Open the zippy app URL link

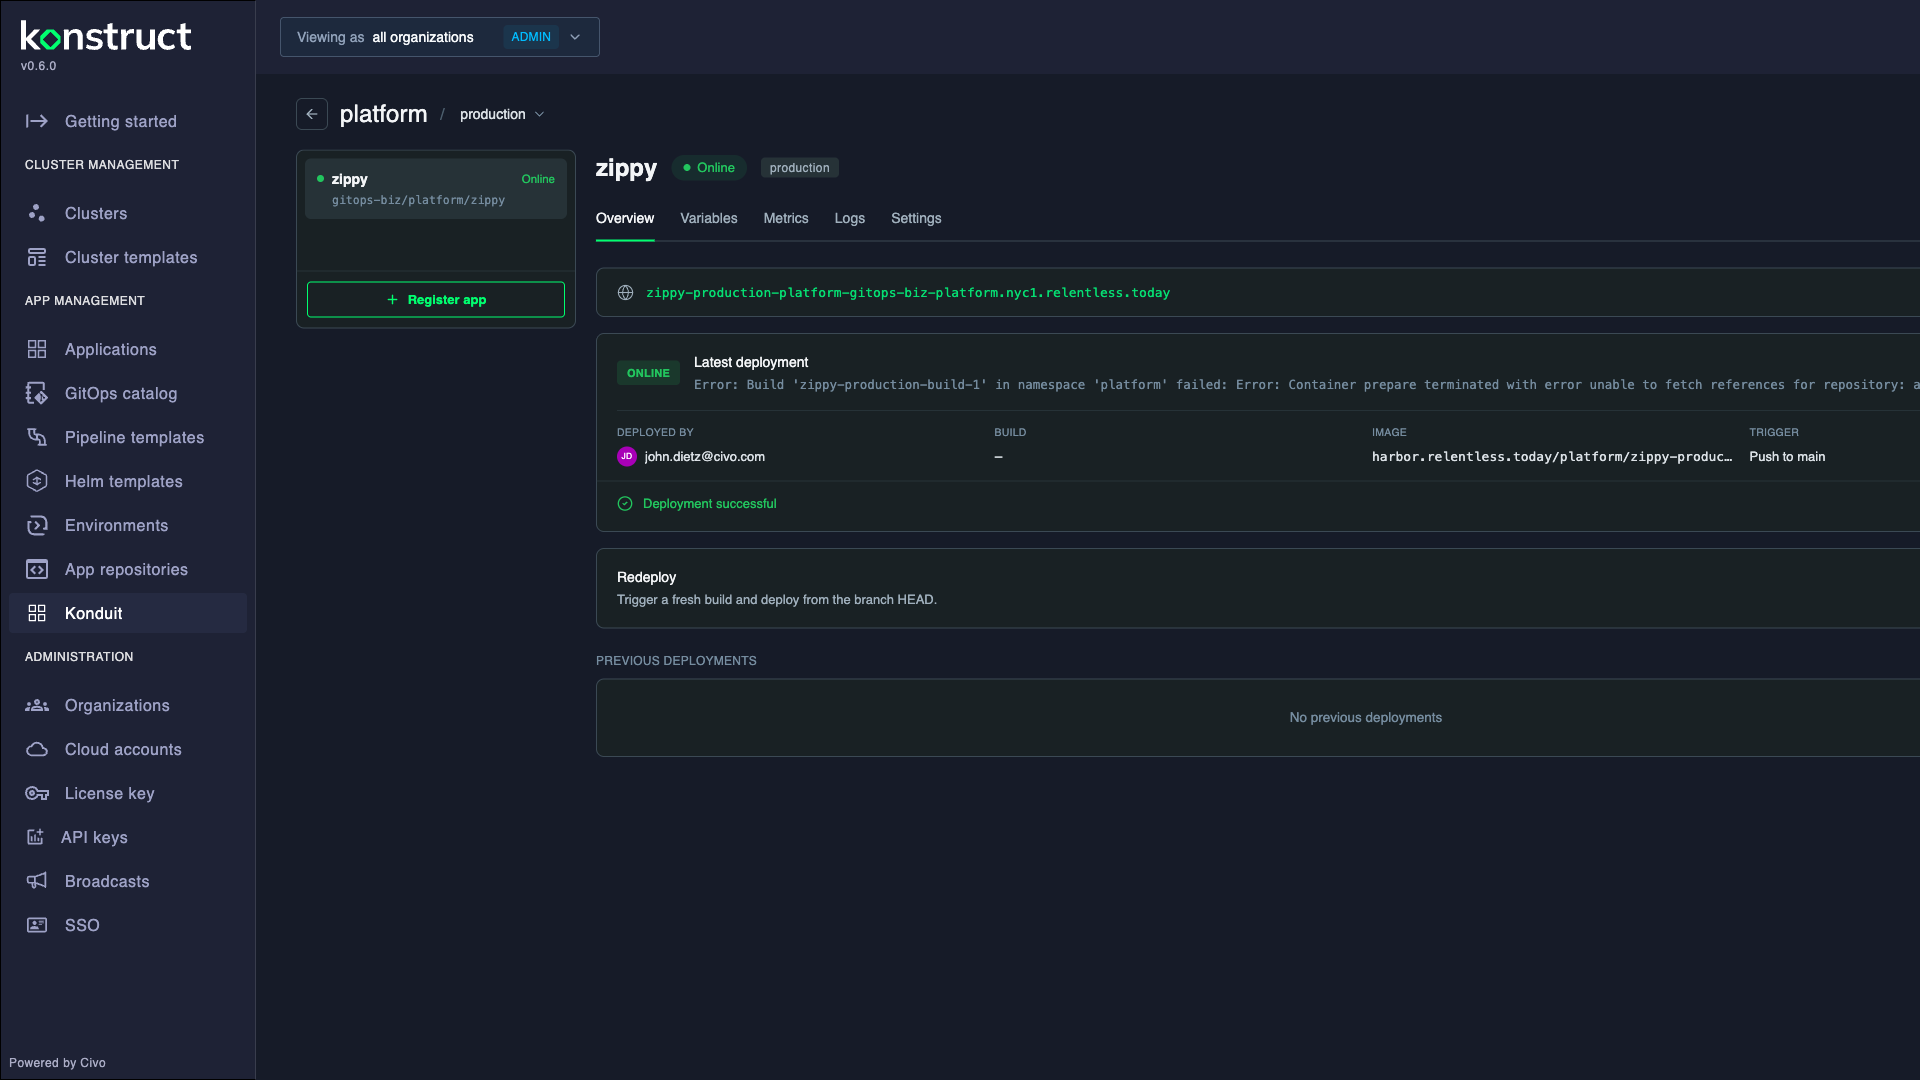(x=908, y=293)
